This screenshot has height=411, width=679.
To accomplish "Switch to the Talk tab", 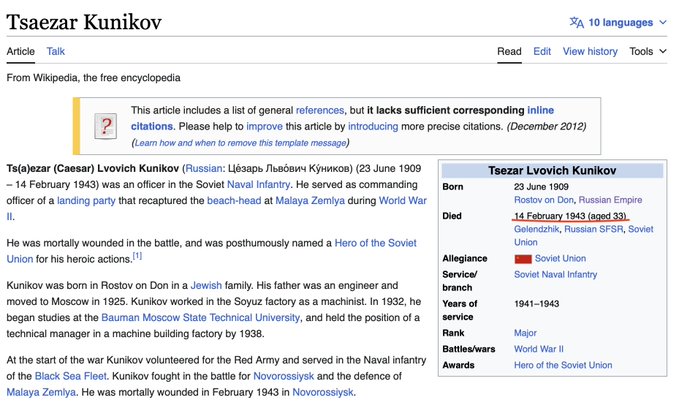I will click(55, 51).
